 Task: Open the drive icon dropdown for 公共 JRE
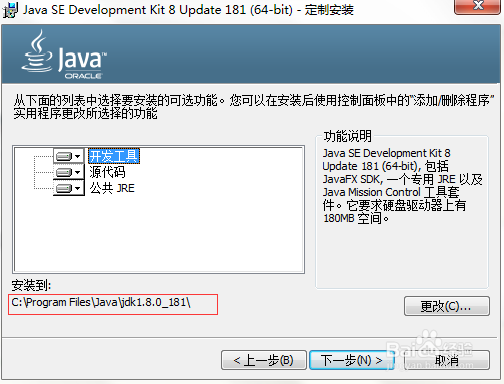[x=69, y=188]
